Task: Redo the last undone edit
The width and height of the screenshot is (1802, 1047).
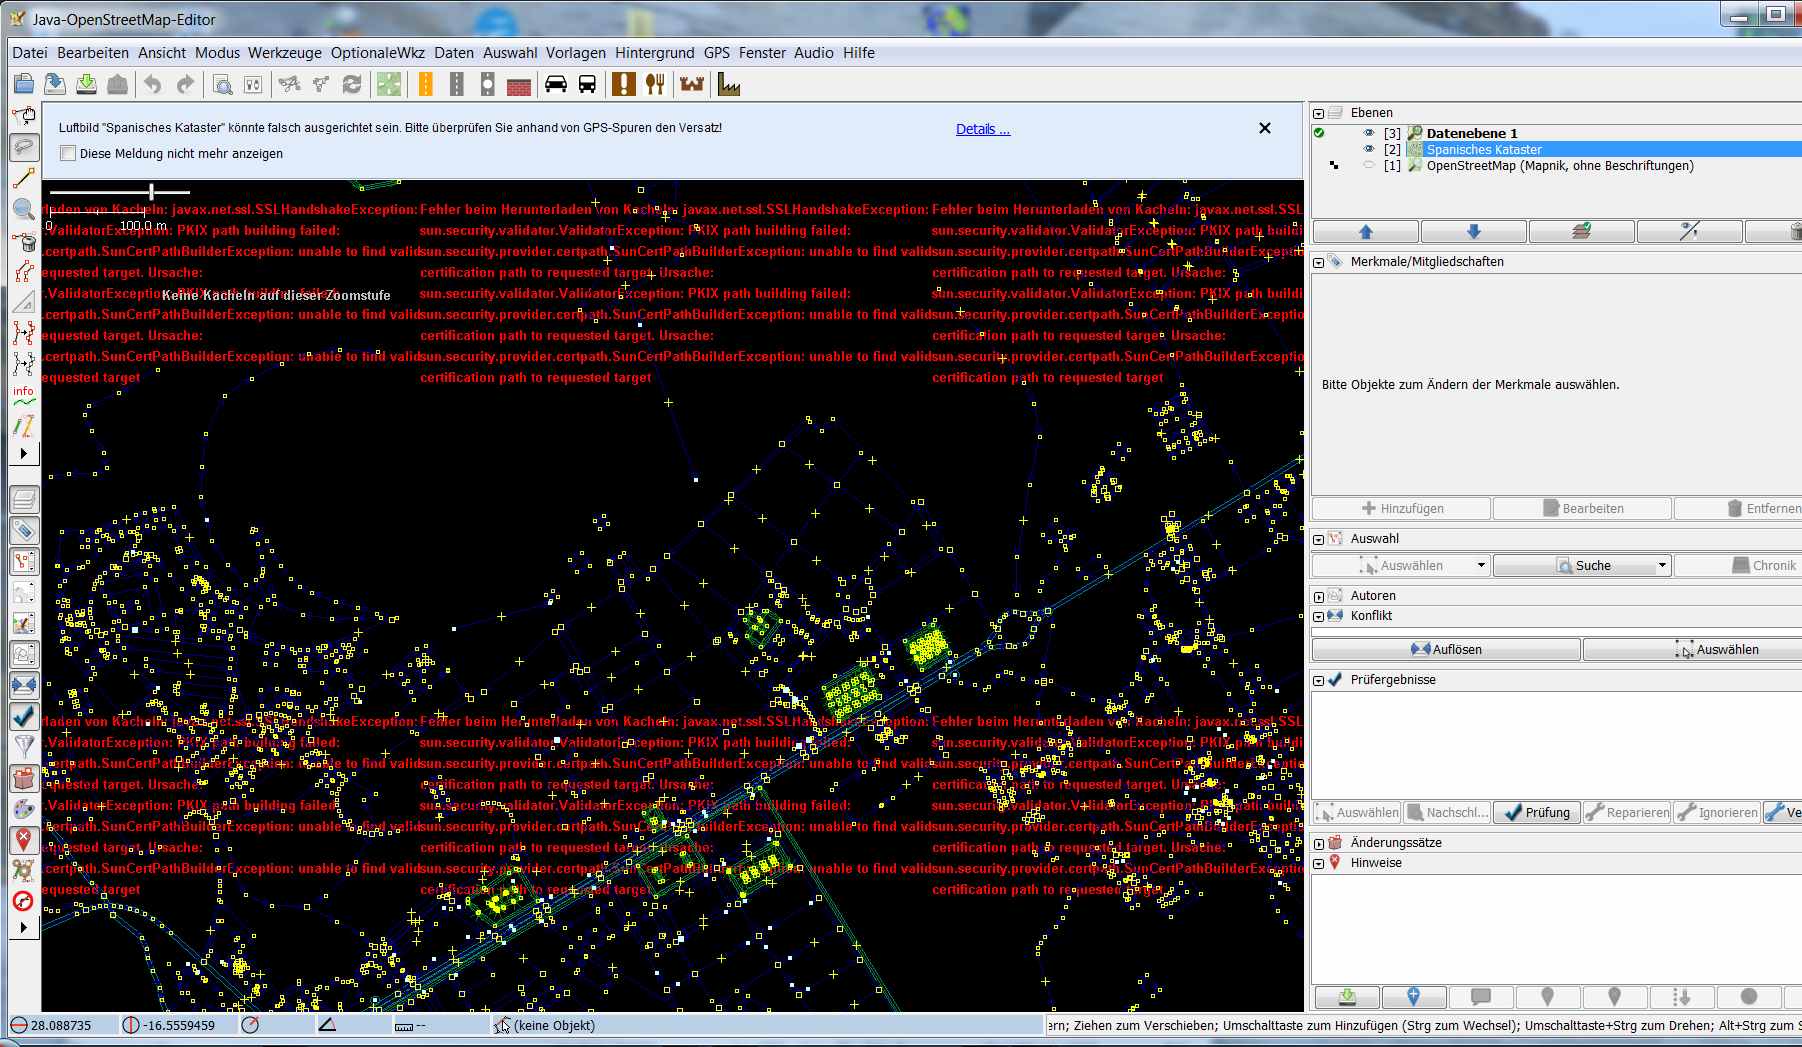Action: [185, 85]
